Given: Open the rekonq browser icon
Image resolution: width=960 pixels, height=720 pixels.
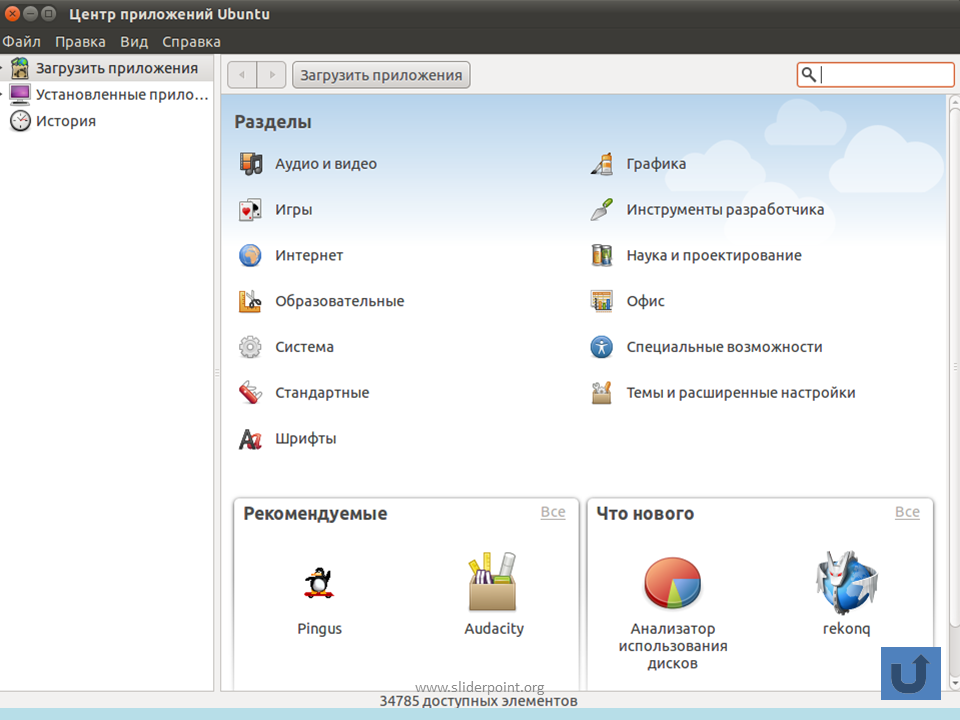Looking at the screenshot, I should pos(847,582).
